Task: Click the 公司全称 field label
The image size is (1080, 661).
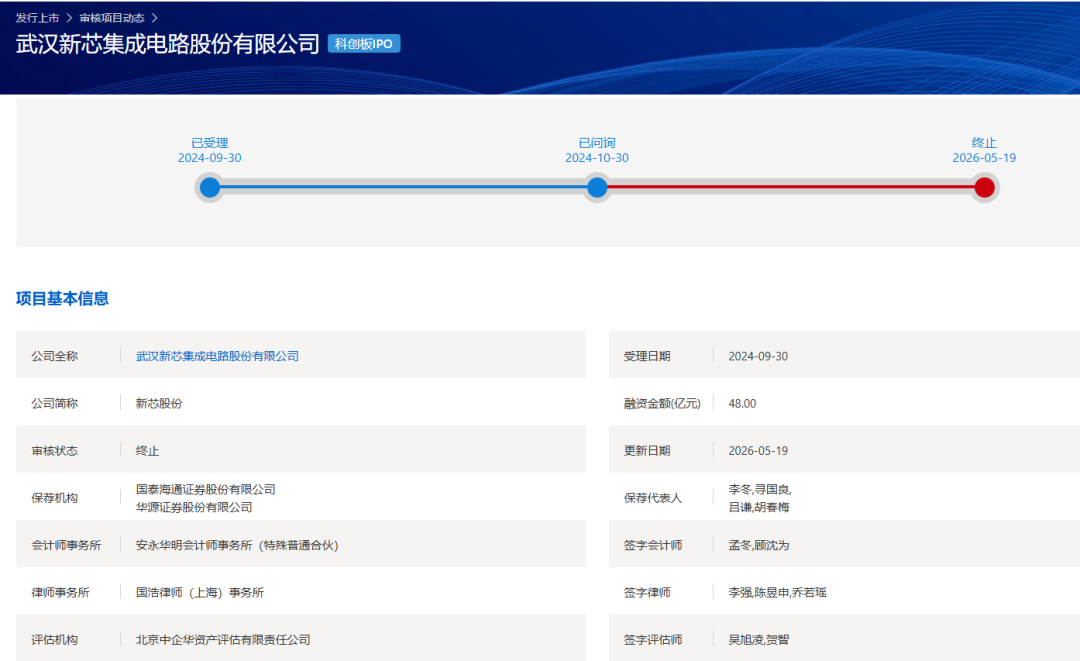Action: point(54,356)
